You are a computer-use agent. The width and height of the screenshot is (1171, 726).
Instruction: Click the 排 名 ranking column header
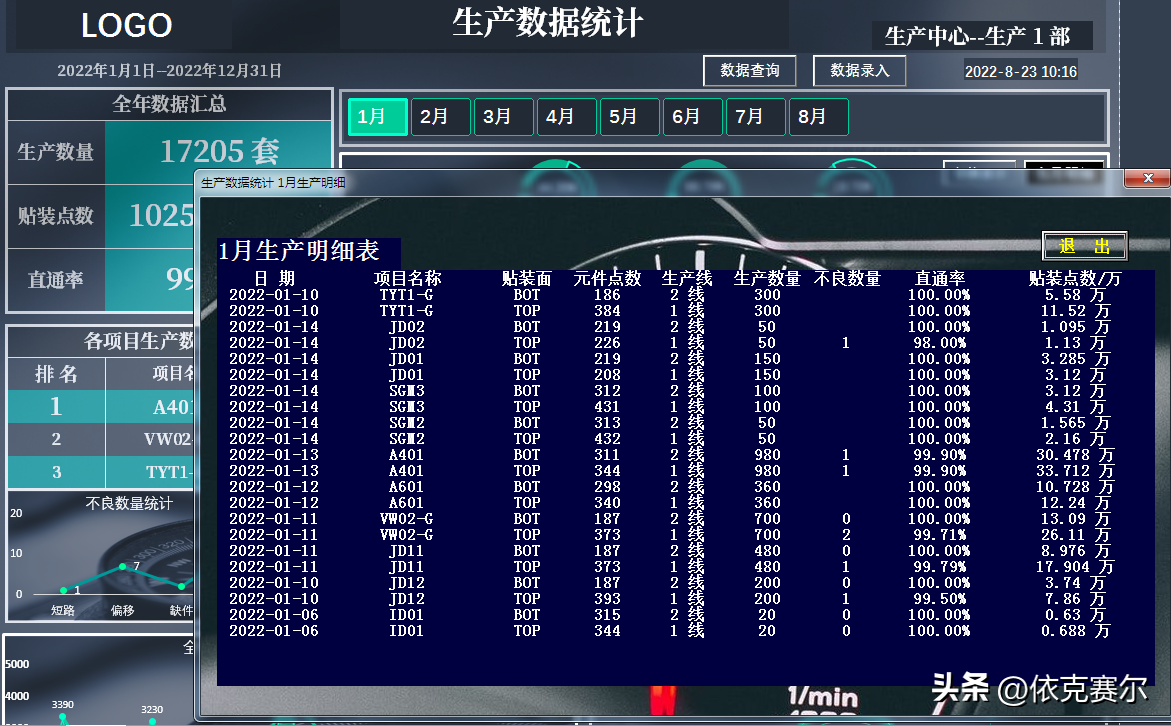57,373
